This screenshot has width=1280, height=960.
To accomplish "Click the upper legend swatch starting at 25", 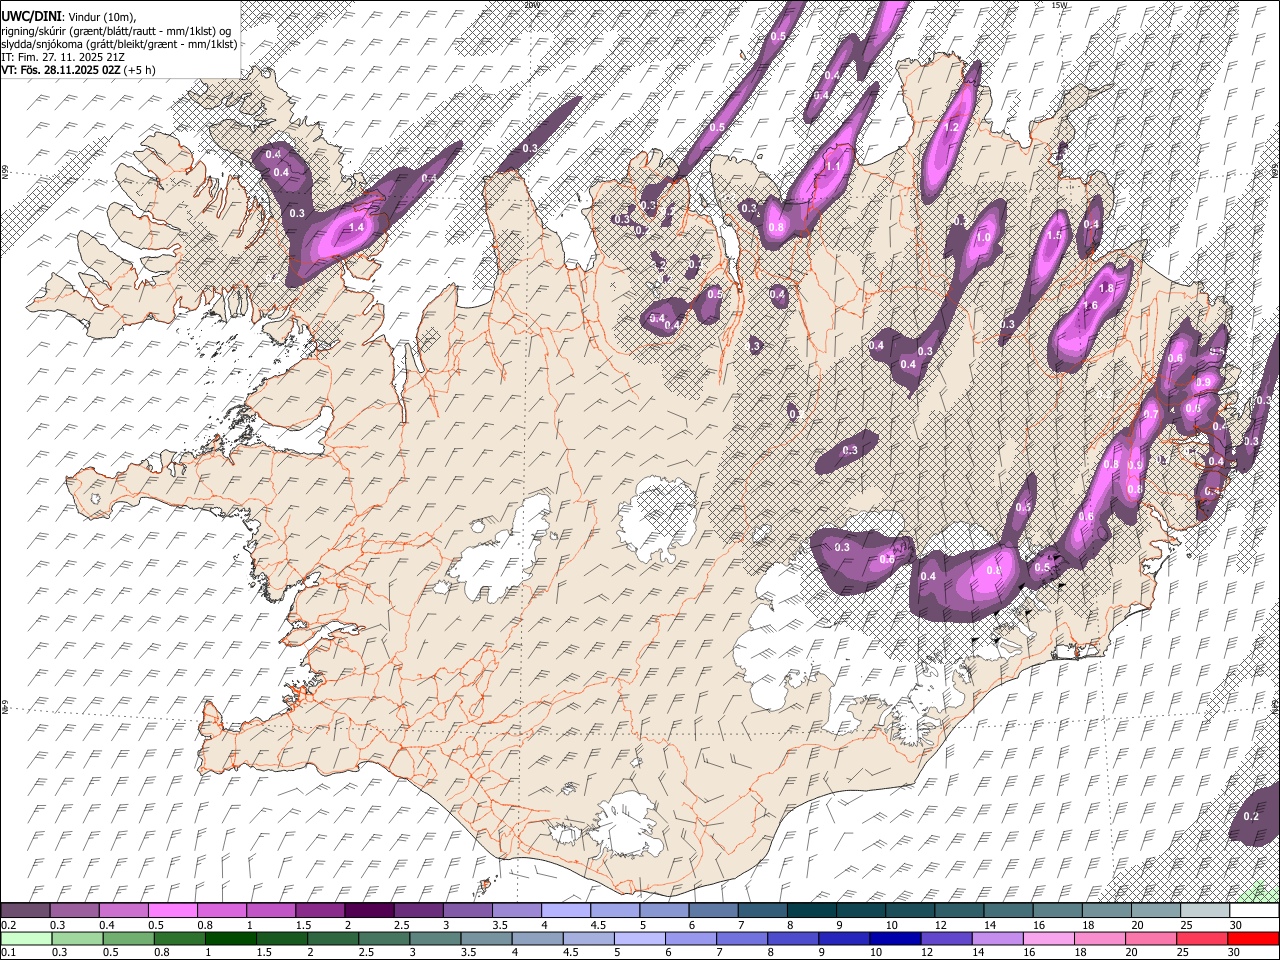I will click(x=1205, y=911).
